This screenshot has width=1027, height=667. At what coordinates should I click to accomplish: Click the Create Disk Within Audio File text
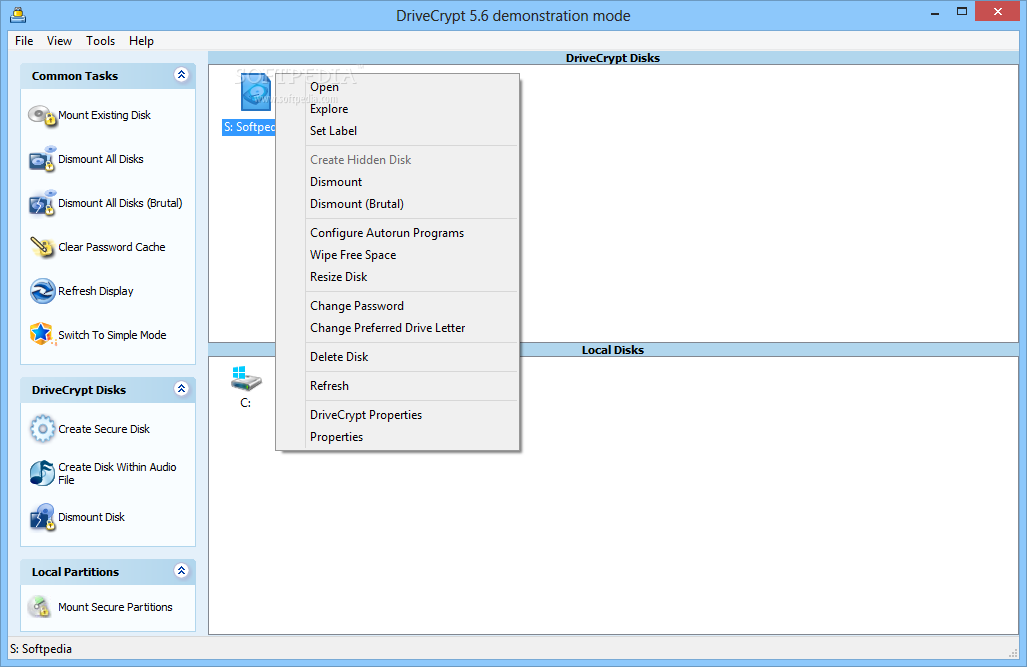click(117, 473)
